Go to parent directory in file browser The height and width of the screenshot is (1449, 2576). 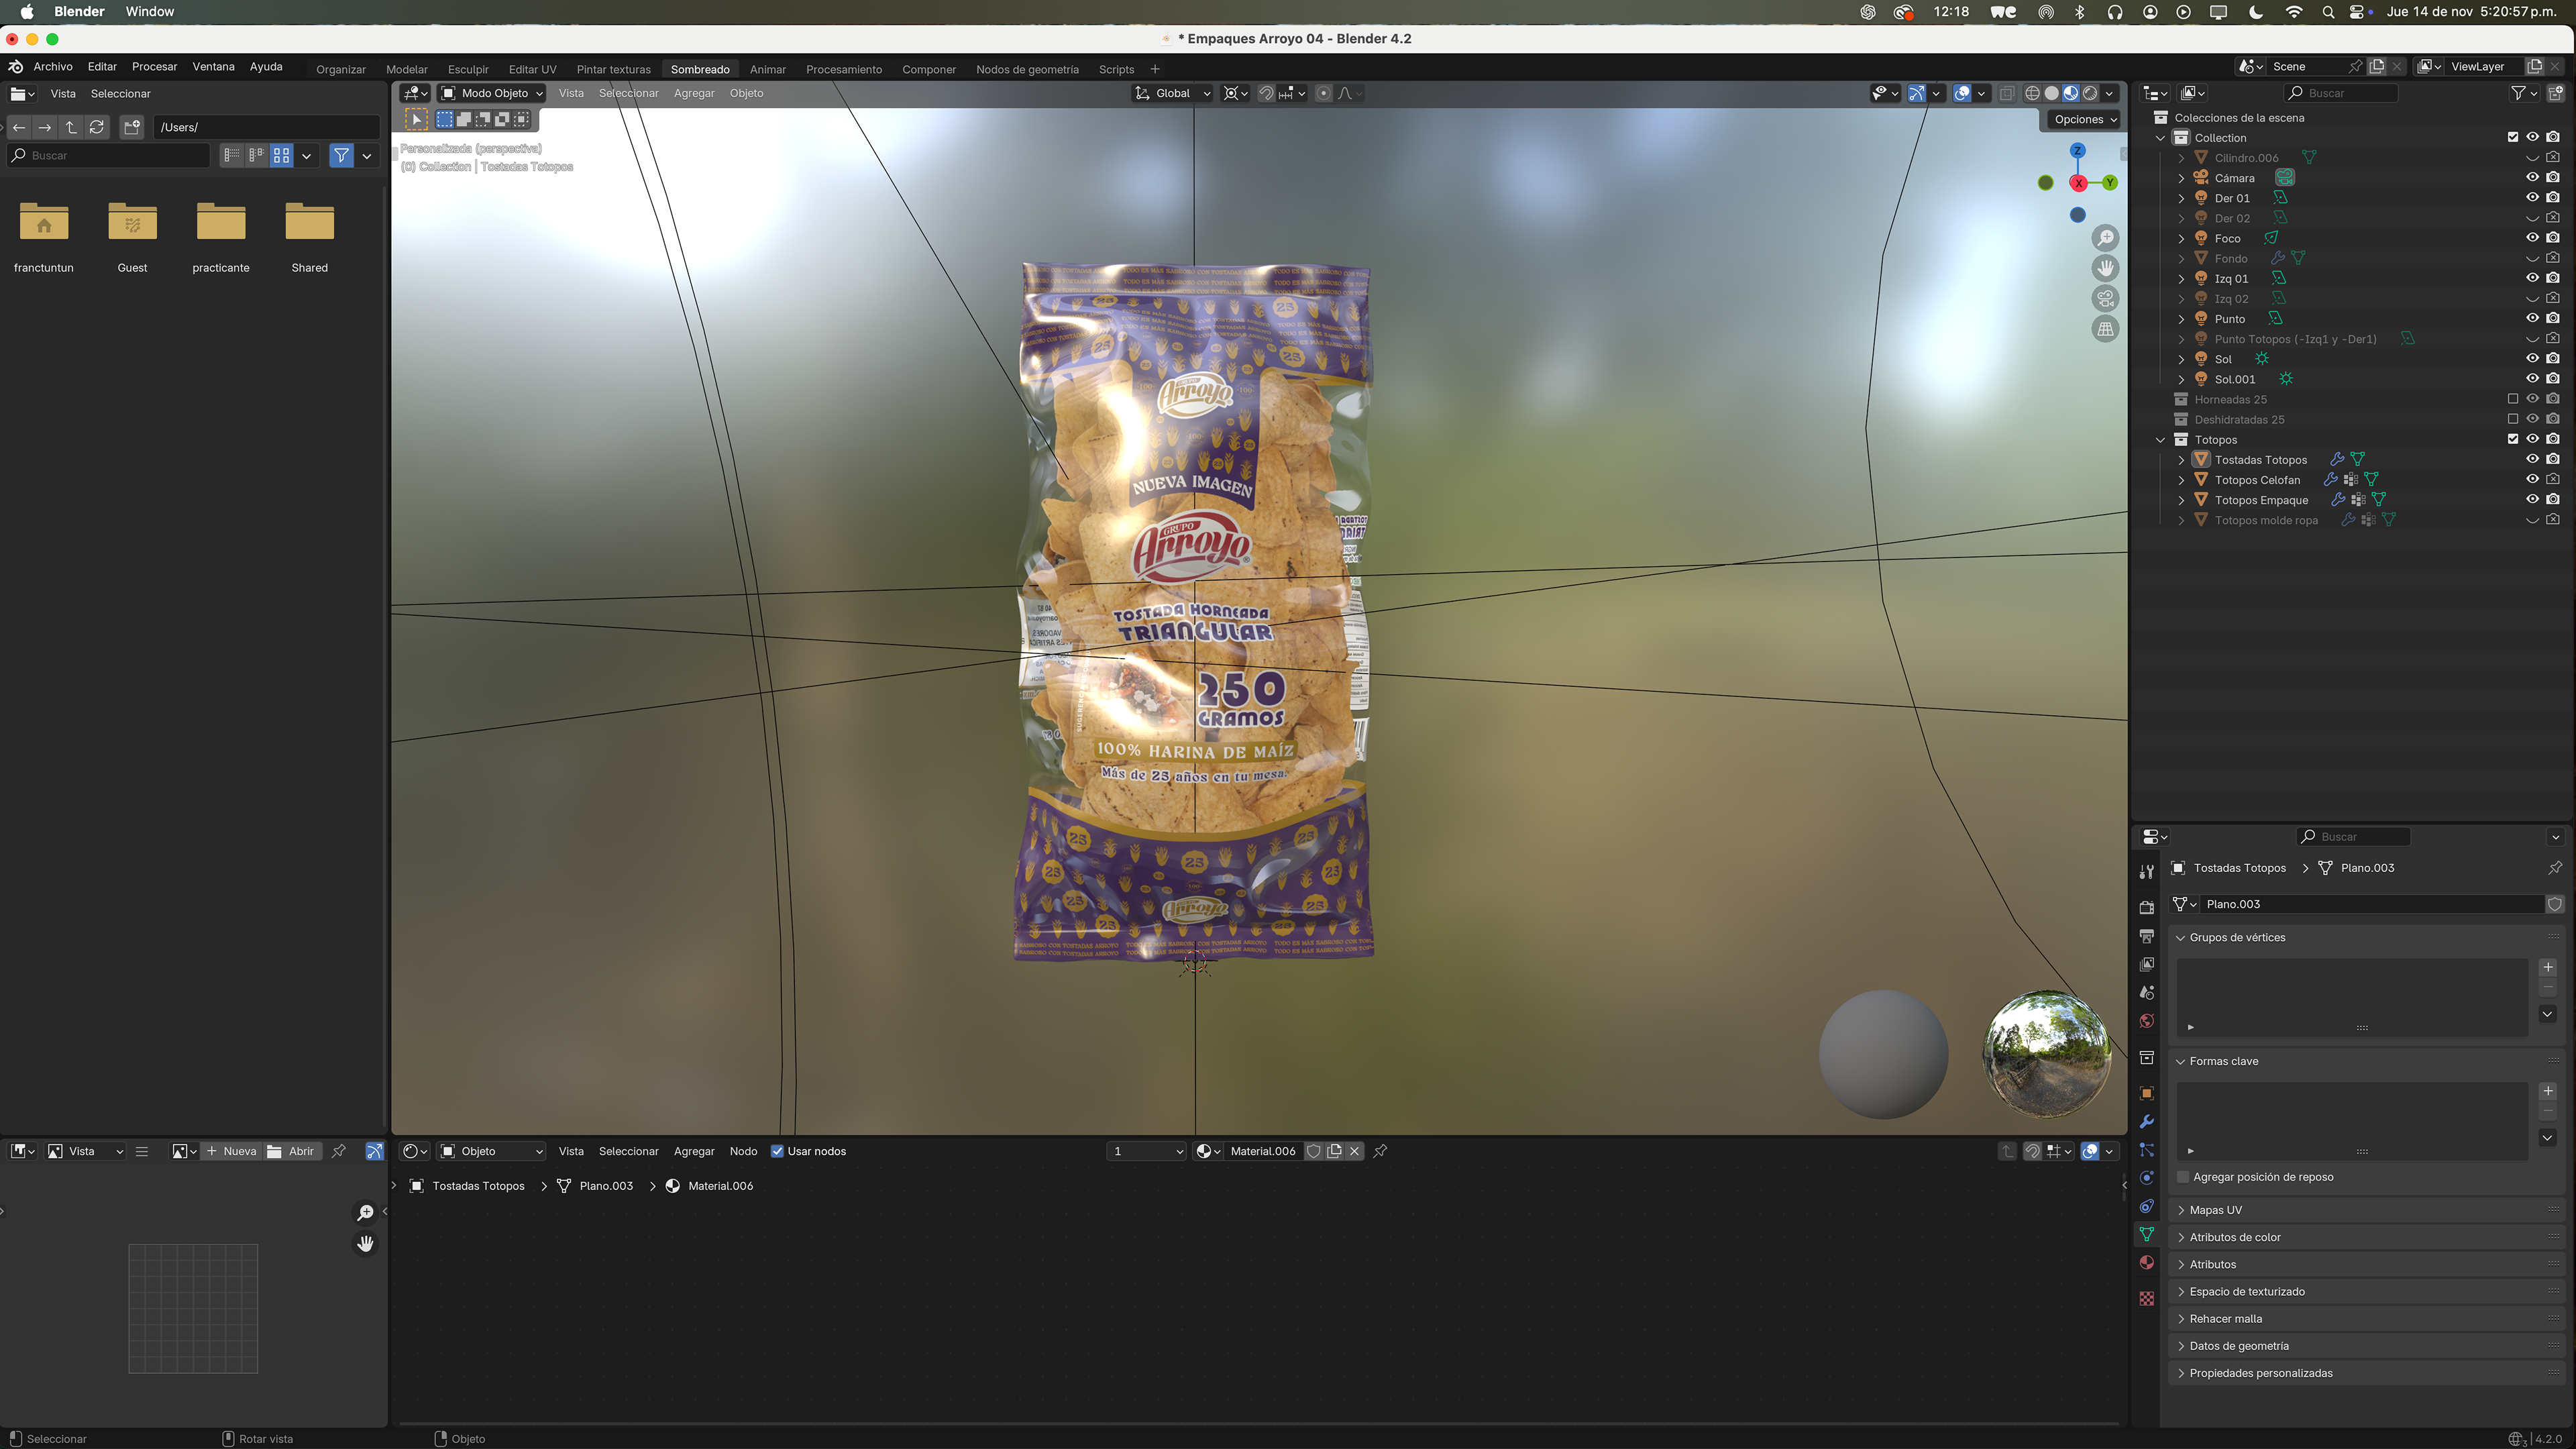coord(70,127)
